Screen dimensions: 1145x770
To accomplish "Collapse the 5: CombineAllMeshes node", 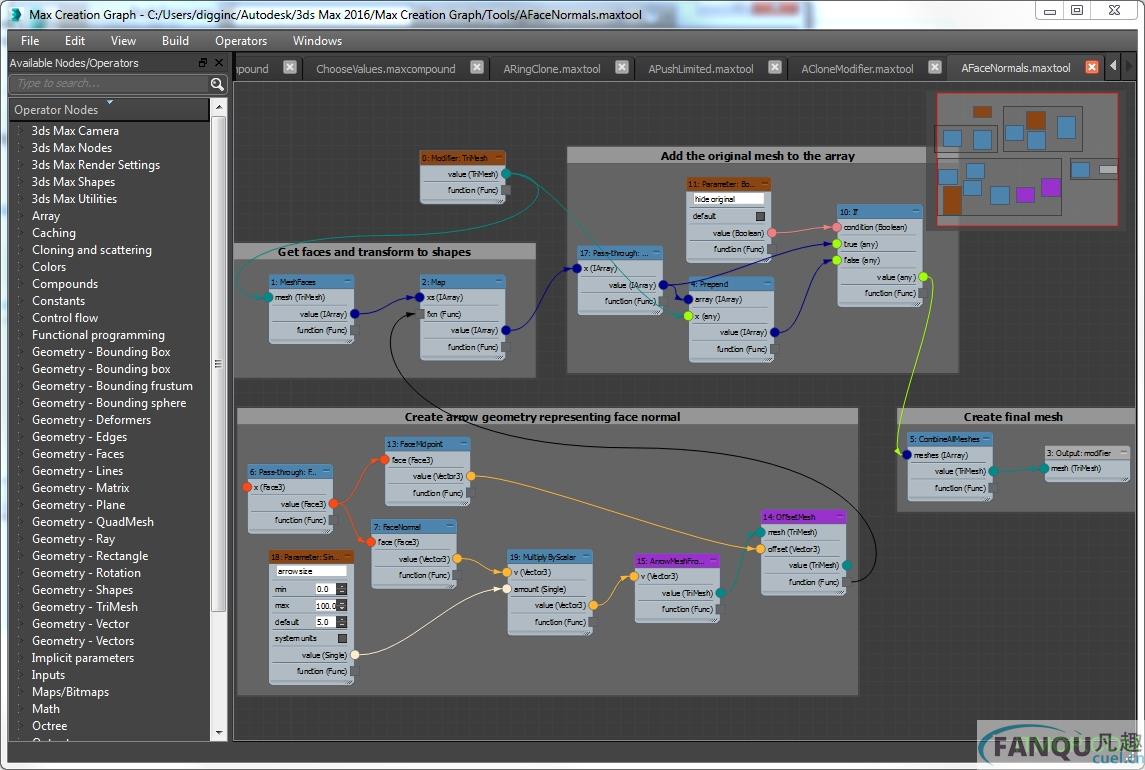I will coord(986,438).
